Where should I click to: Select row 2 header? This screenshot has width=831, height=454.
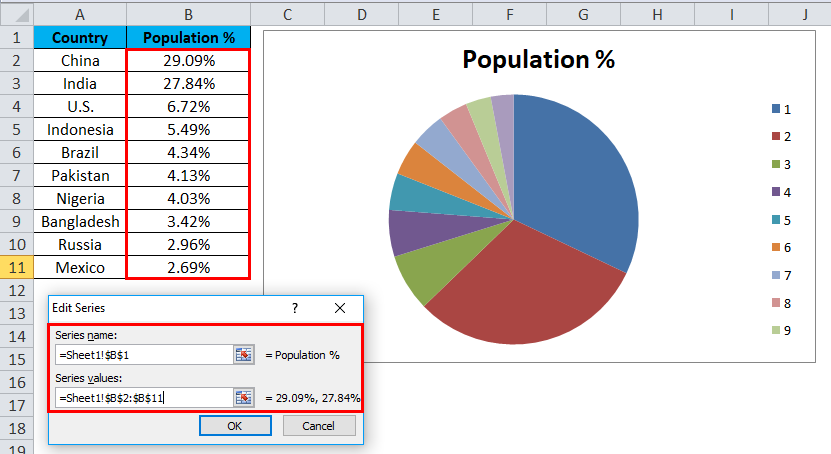point(17,61)
